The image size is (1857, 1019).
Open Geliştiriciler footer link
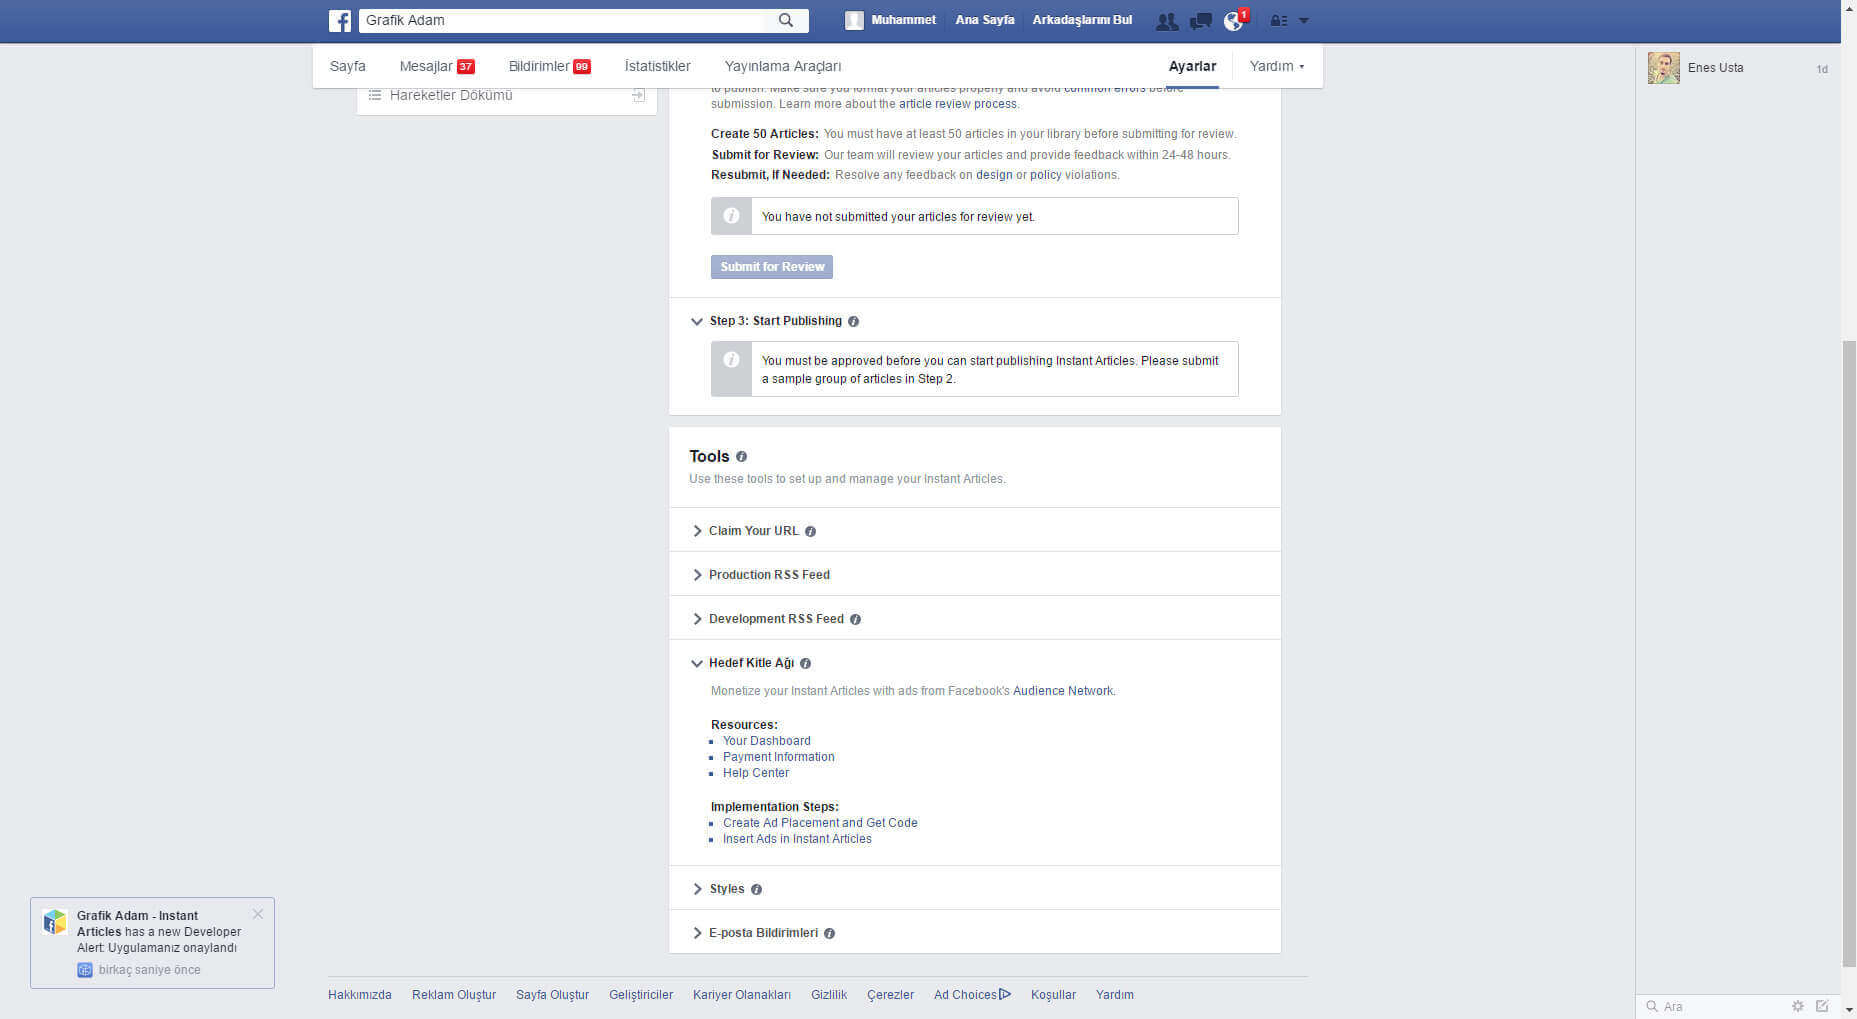pos(641,995)
